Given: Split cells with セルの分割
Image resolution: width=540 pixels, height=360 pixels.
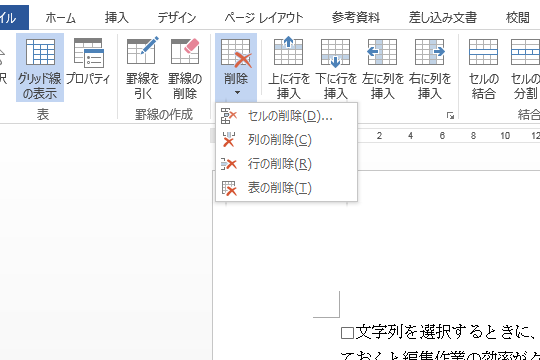Looking at the screenshot, I should [525, 68].
